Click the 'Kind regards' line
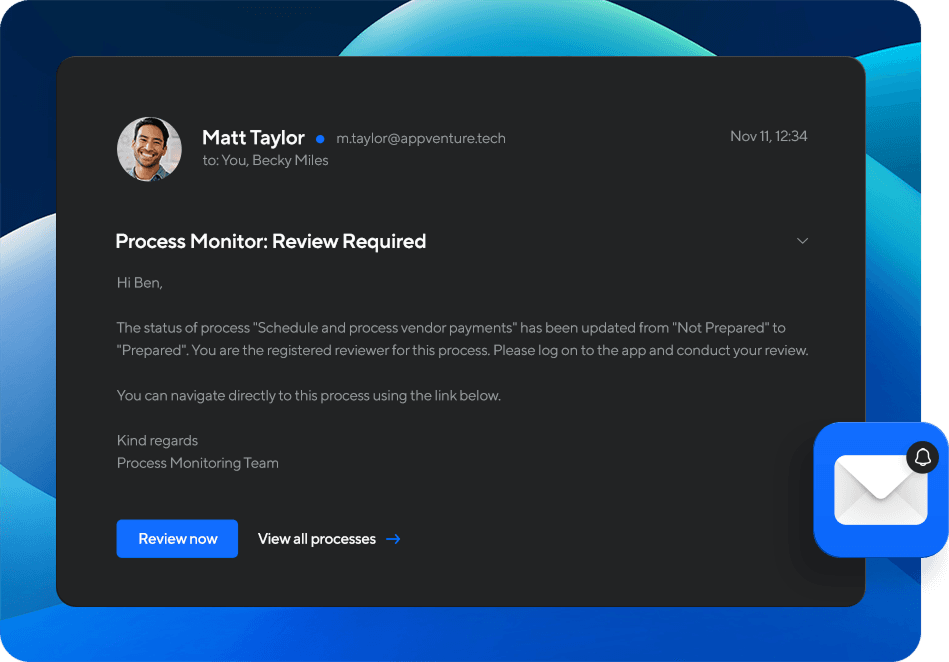Image resolution: width=949 pixels, height=662 pixels. (x=157, y=441)
